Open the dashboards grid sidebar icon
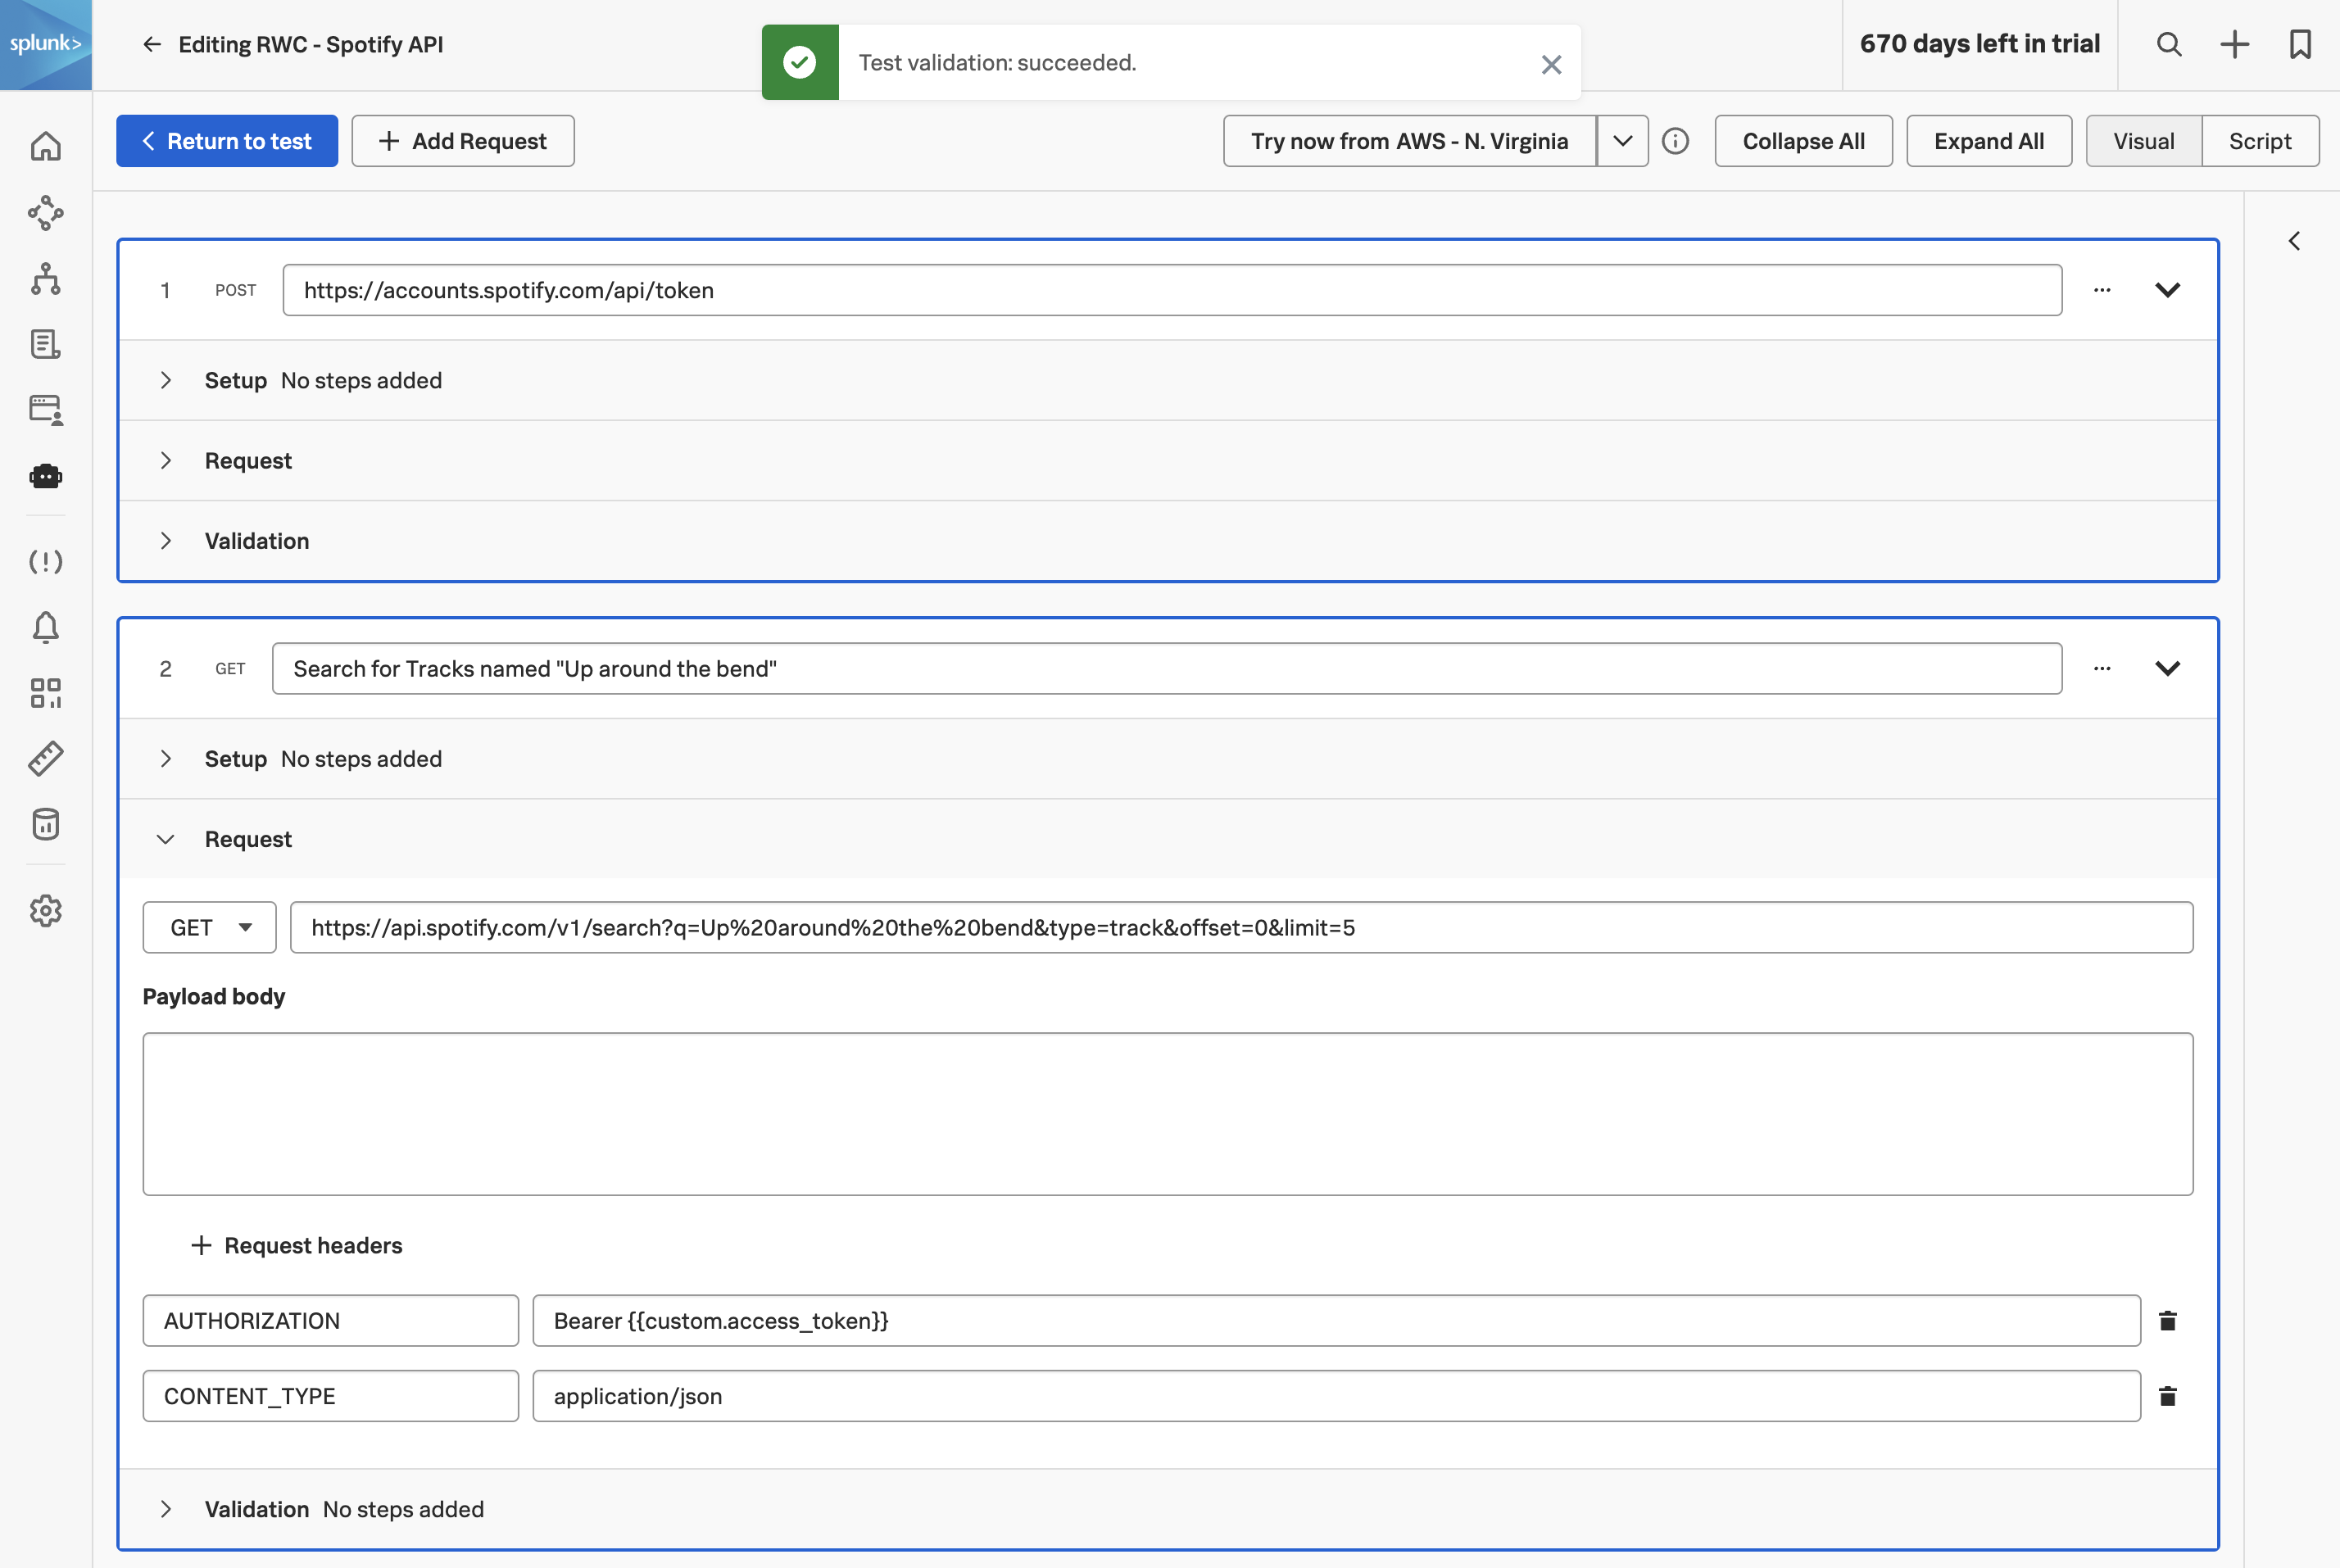2340x1568 pixels. (46, 693)
